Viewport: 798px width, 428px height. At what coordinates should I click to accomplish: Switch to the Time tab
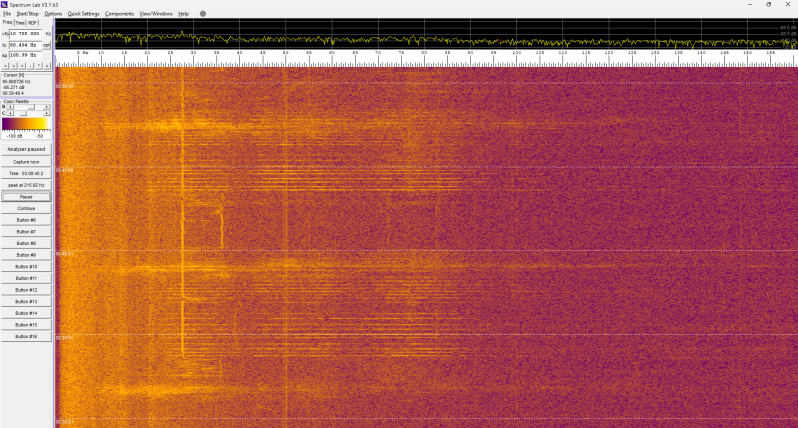click(20, 23)
